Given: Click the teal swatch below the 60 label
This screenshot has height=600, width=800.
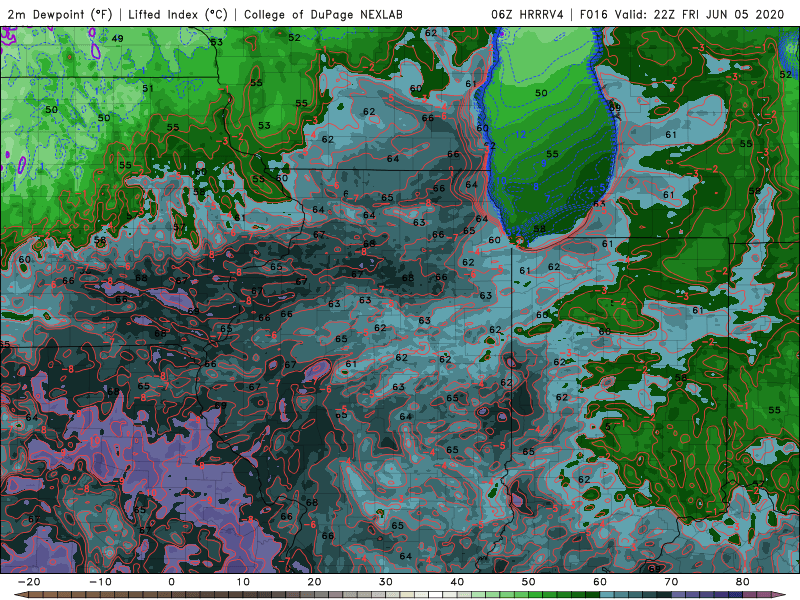Looking at the screenshot, I should (x=607, y=594).
